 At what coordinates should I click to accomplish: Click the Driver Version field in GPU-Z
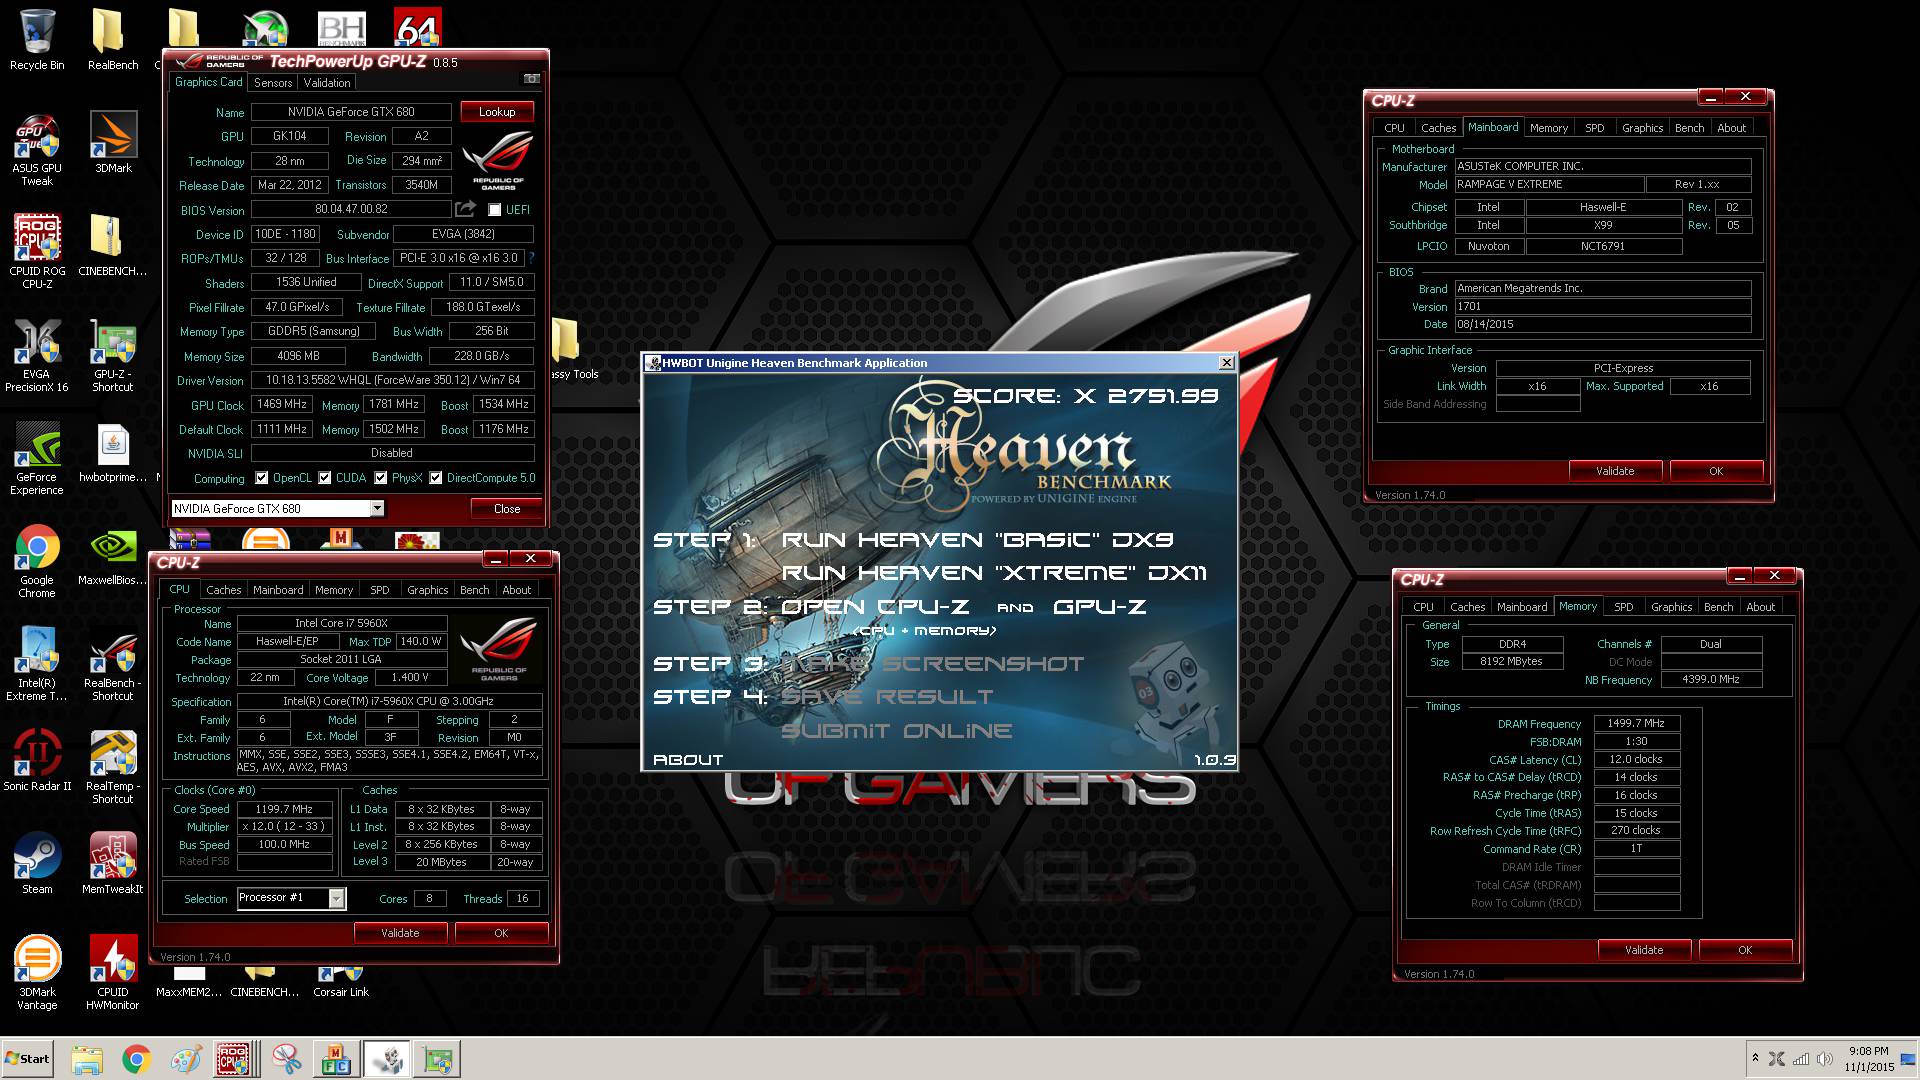(392, 380)
